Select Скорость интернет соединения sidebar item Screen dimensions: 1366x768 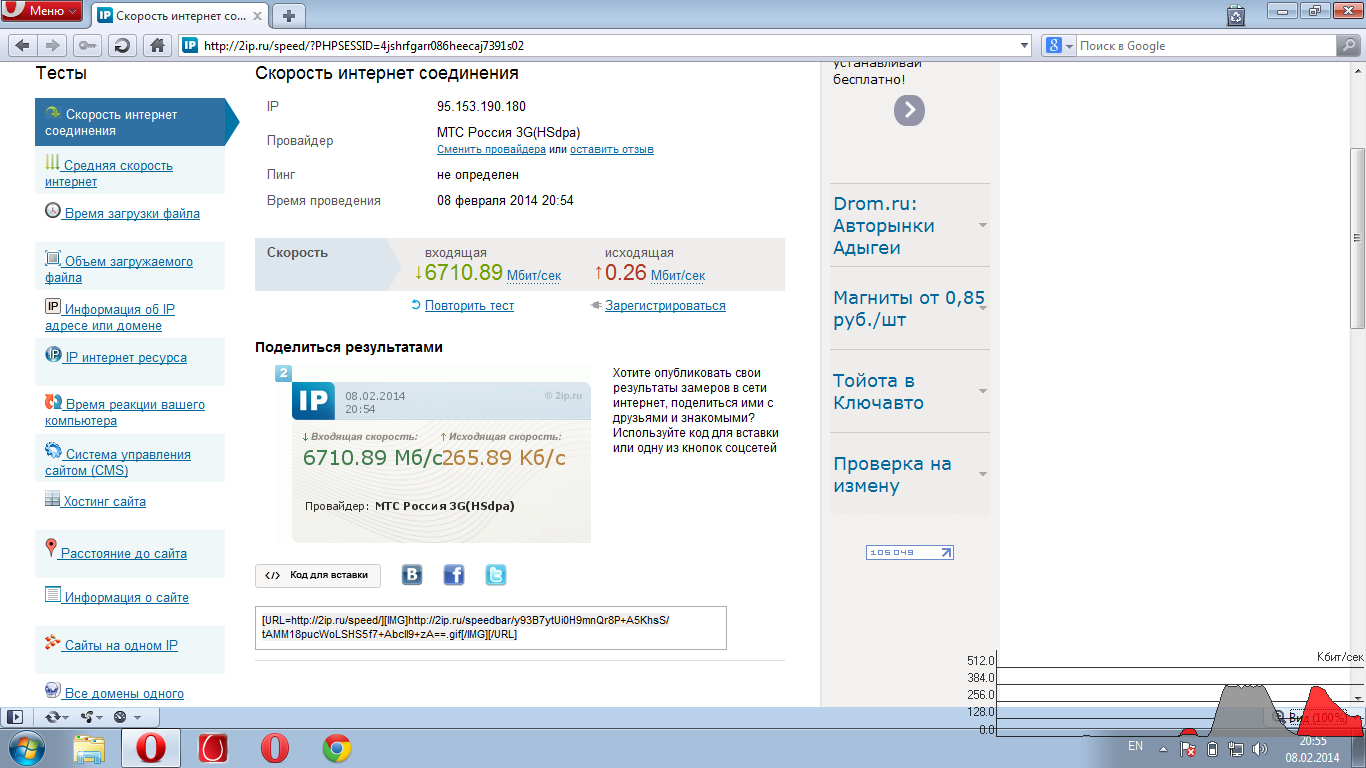pos(130,122)
